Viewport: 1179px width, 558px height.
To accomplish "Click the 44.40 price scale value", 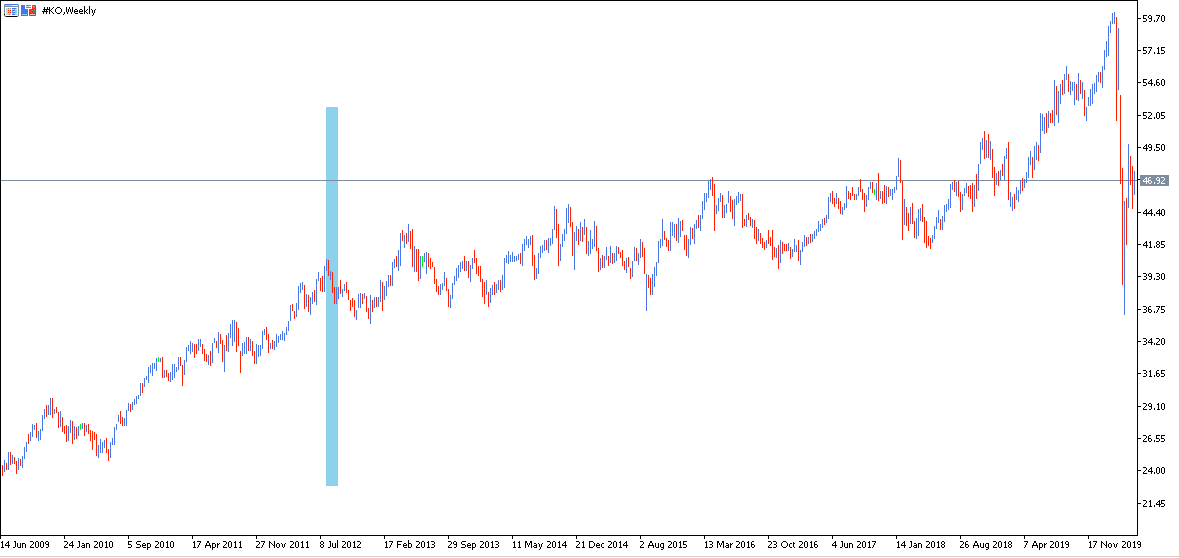I will [1153, 213].
